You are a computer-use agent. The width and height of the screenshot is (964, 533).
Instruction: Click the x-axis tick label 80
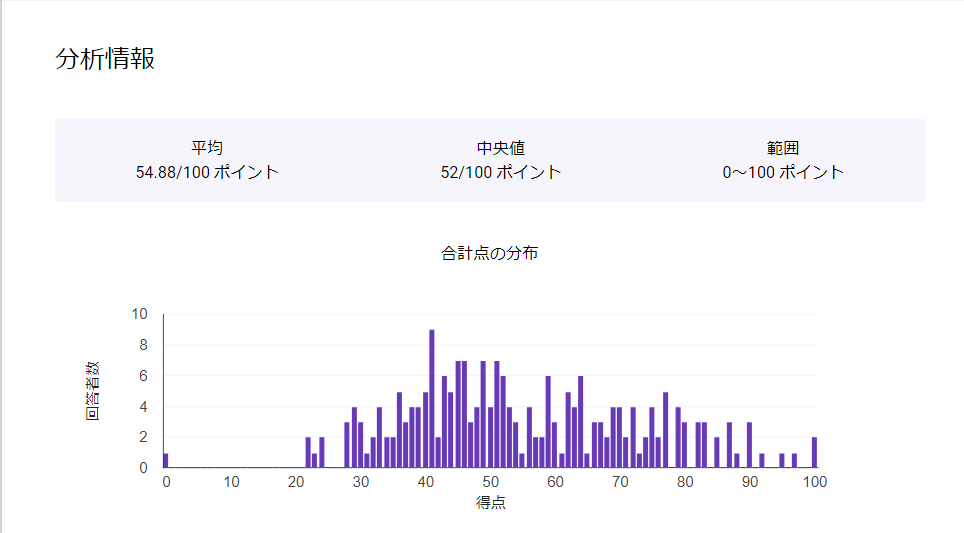[685, 482]
